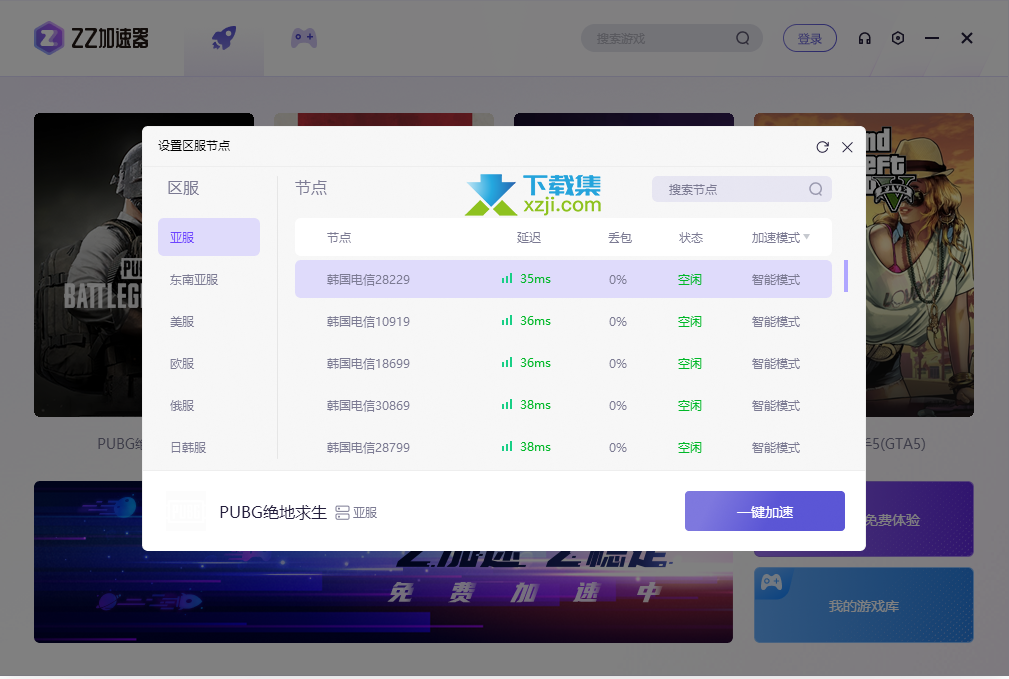The image size is (1009, 679).
Task: Click signal bars icon for 韩国电信18699
Action: [507, 363]
